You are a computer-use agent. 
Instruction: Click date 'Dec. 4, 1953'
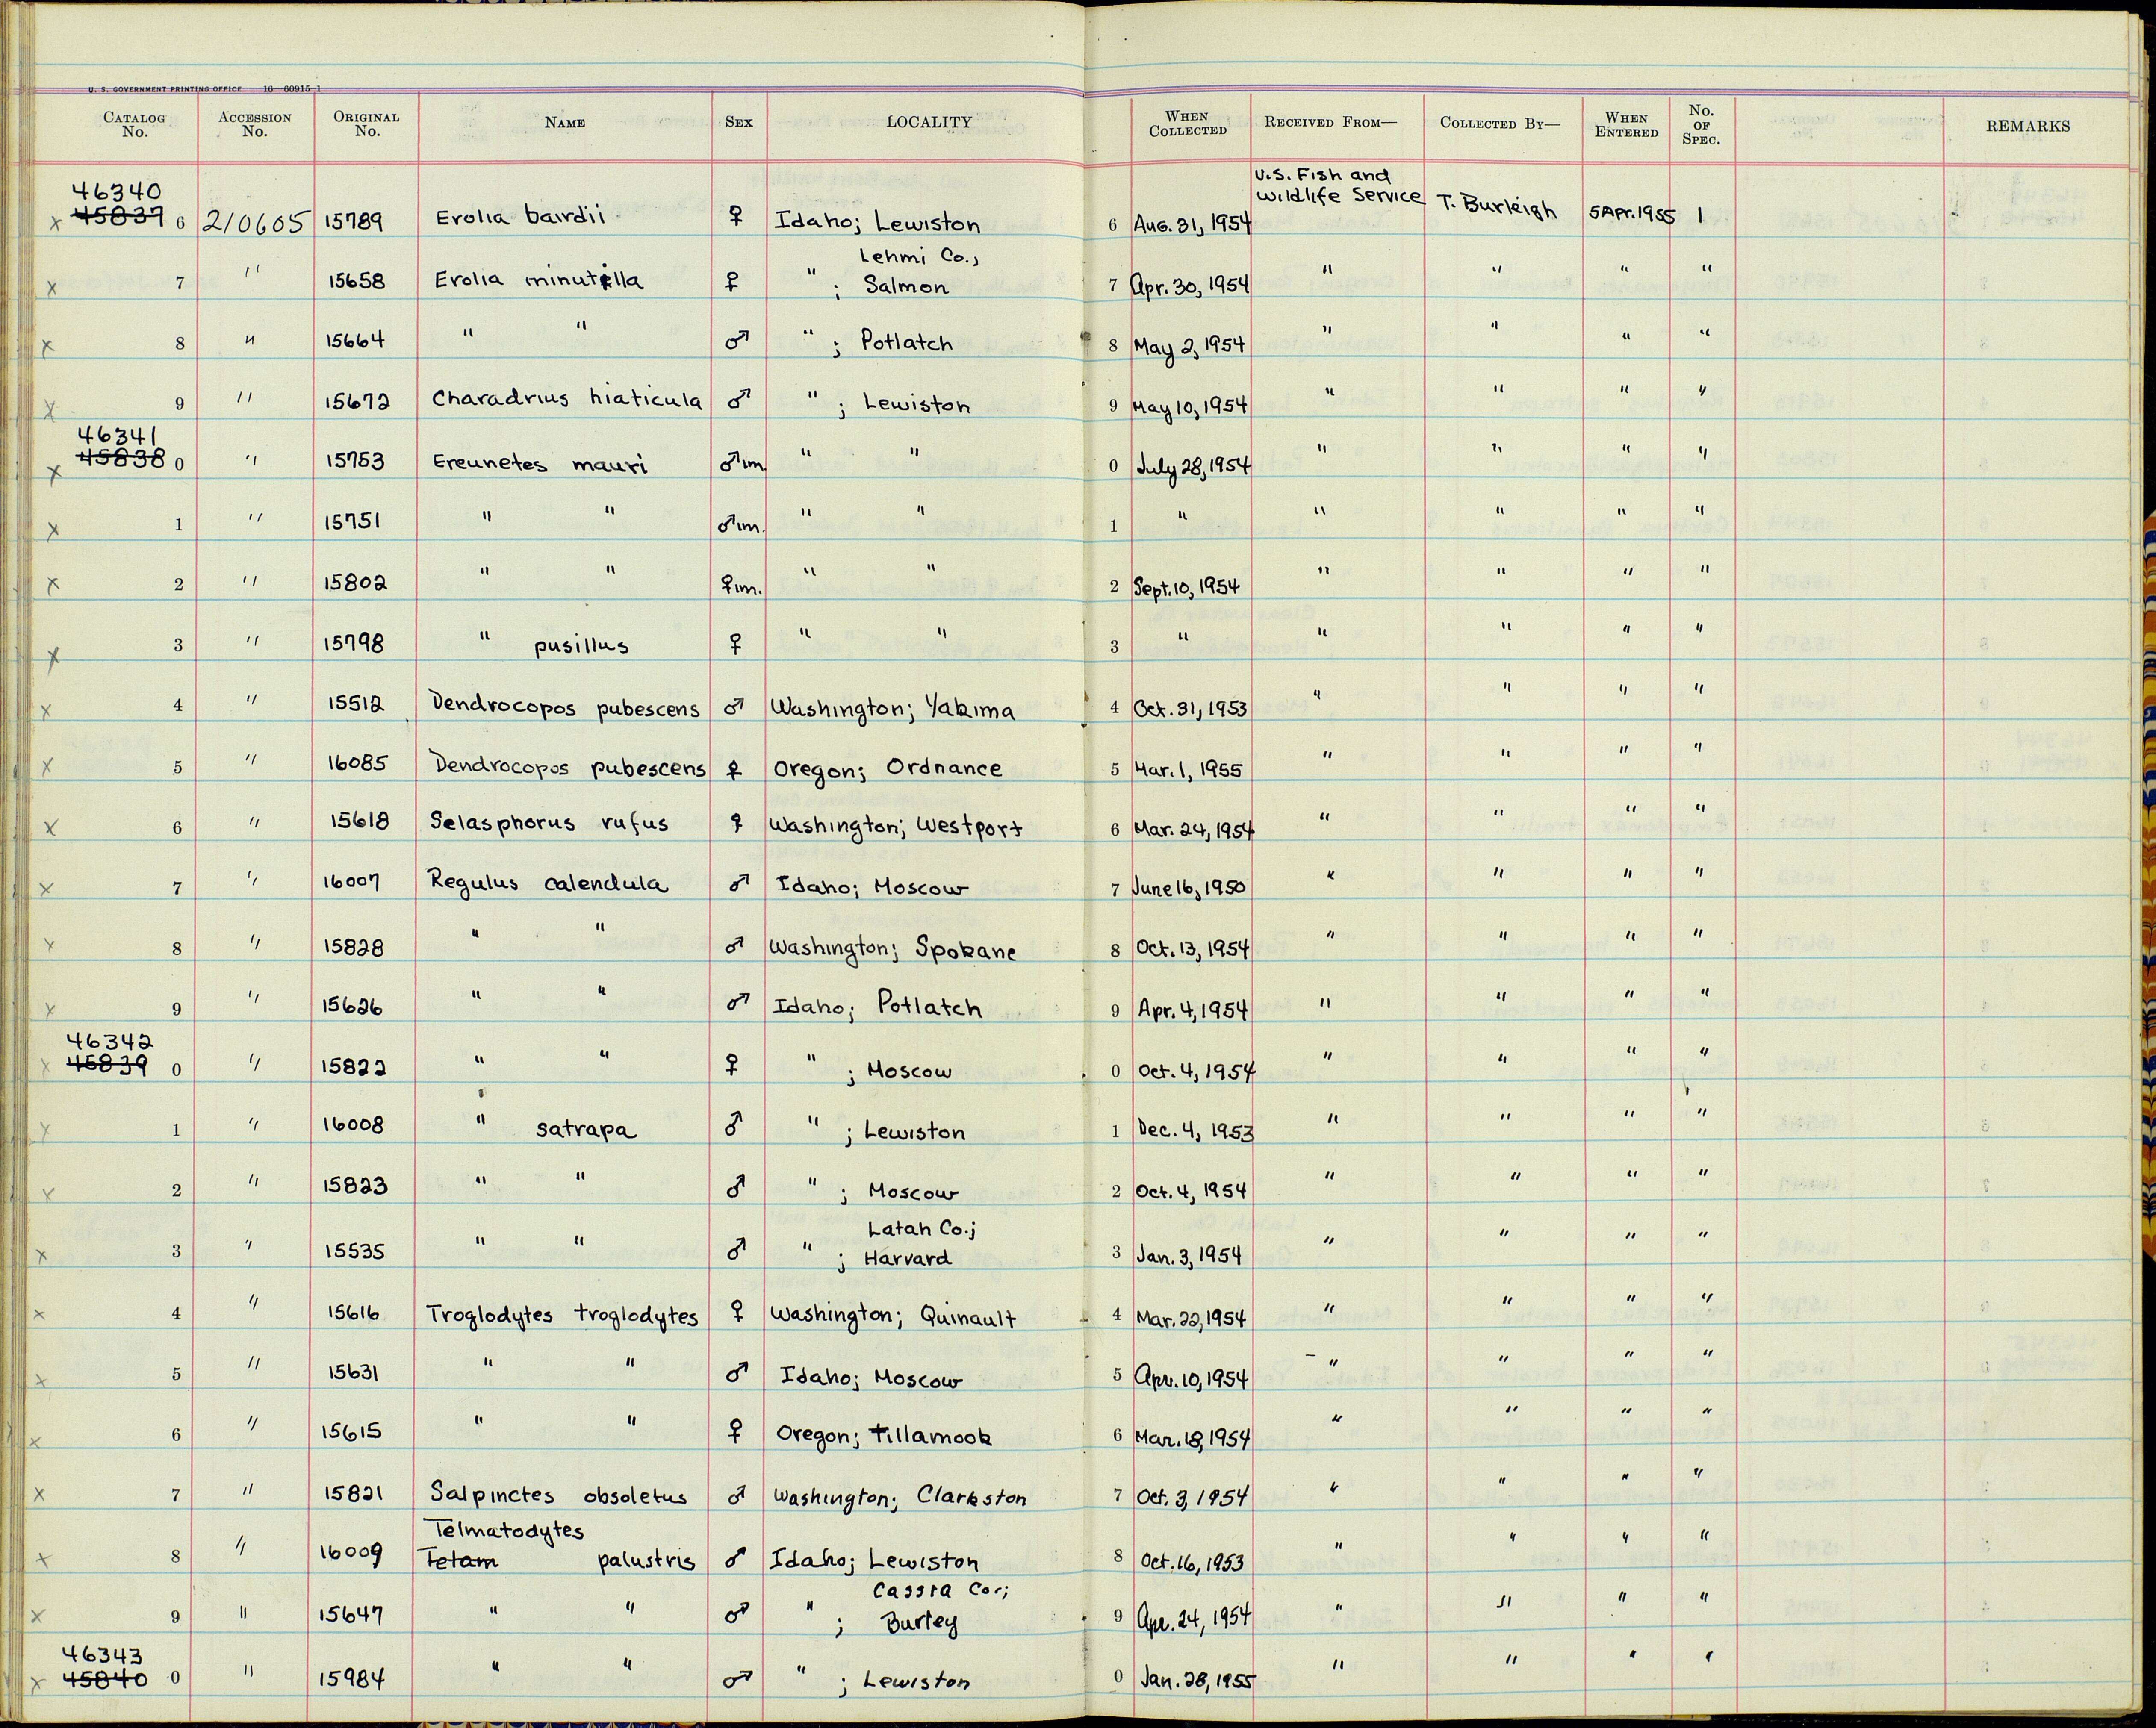point(1194,1131)
